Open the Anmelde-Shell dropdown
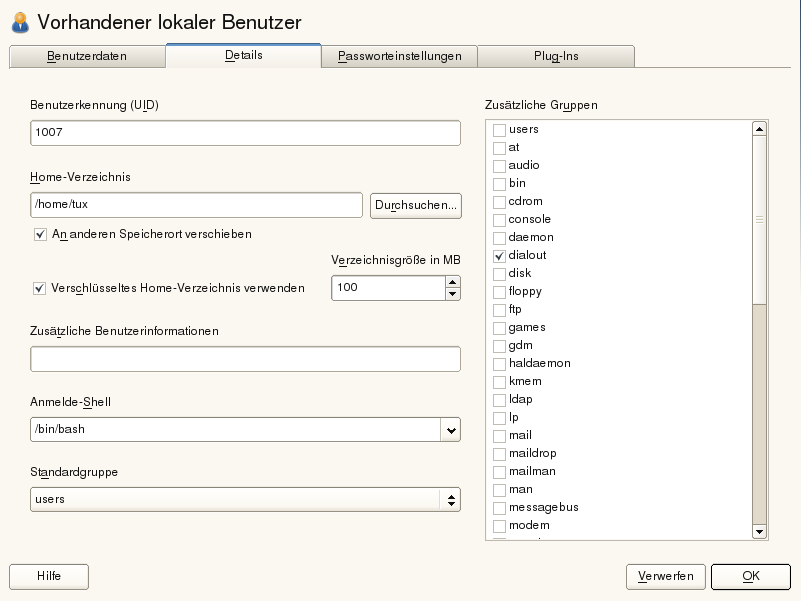 (x=451, y=430)
